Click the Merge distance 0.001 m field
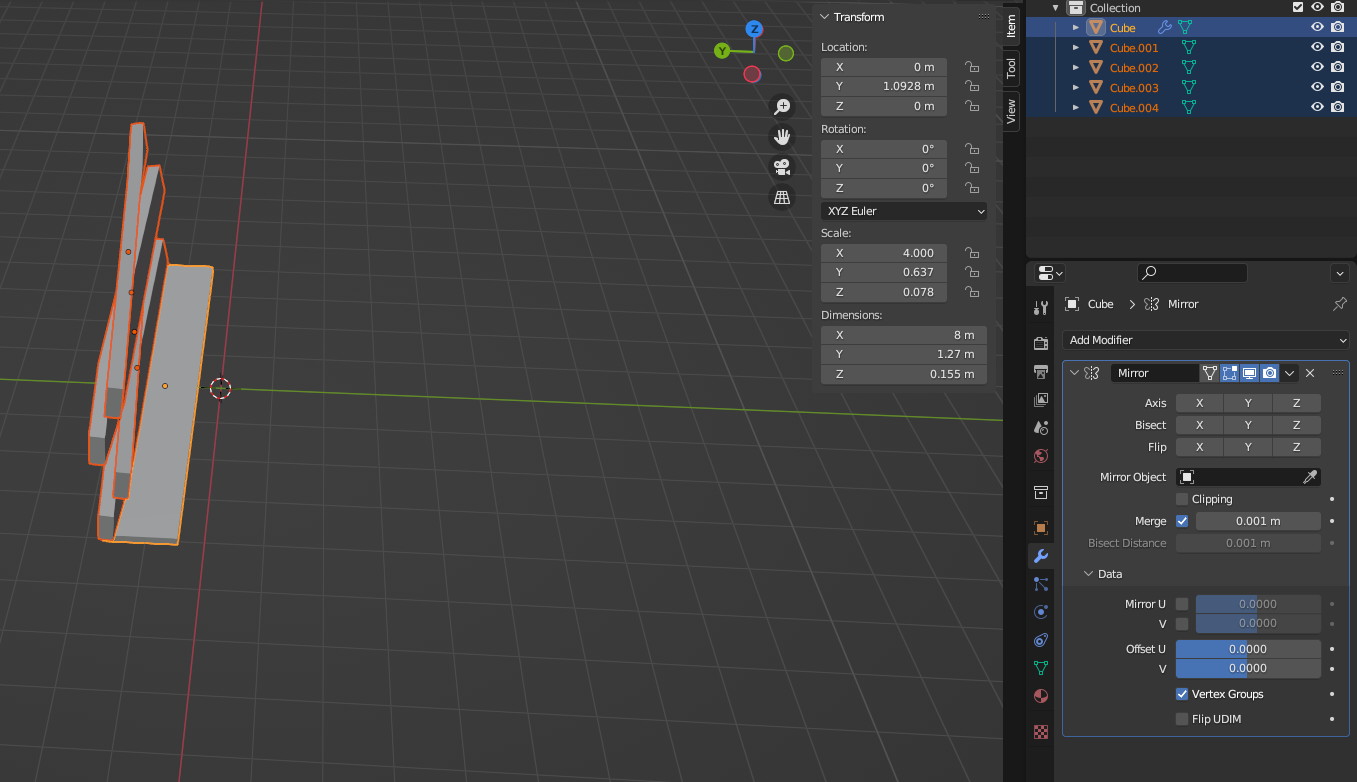This screenshot has height=782, width=1357. [x=1258, y=521]
